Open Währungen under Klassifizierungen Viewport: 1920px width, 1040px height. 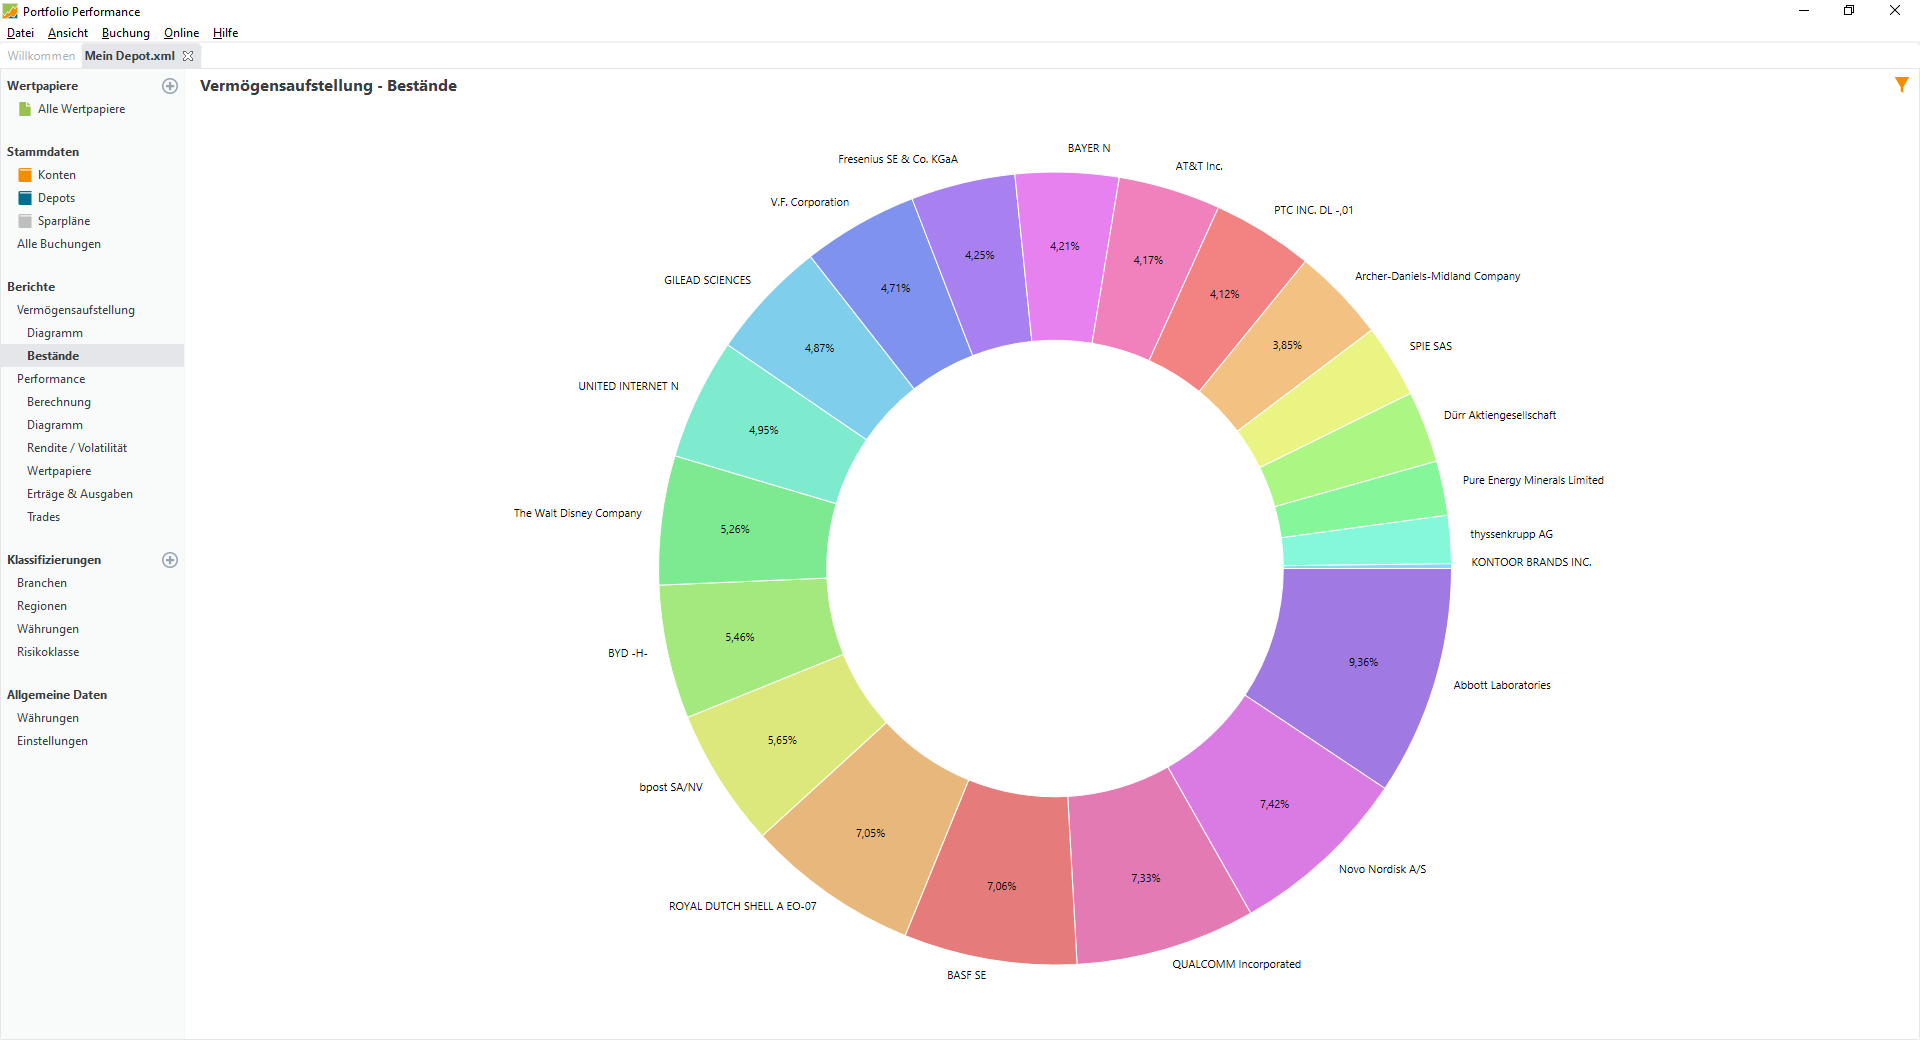(48, 629)
